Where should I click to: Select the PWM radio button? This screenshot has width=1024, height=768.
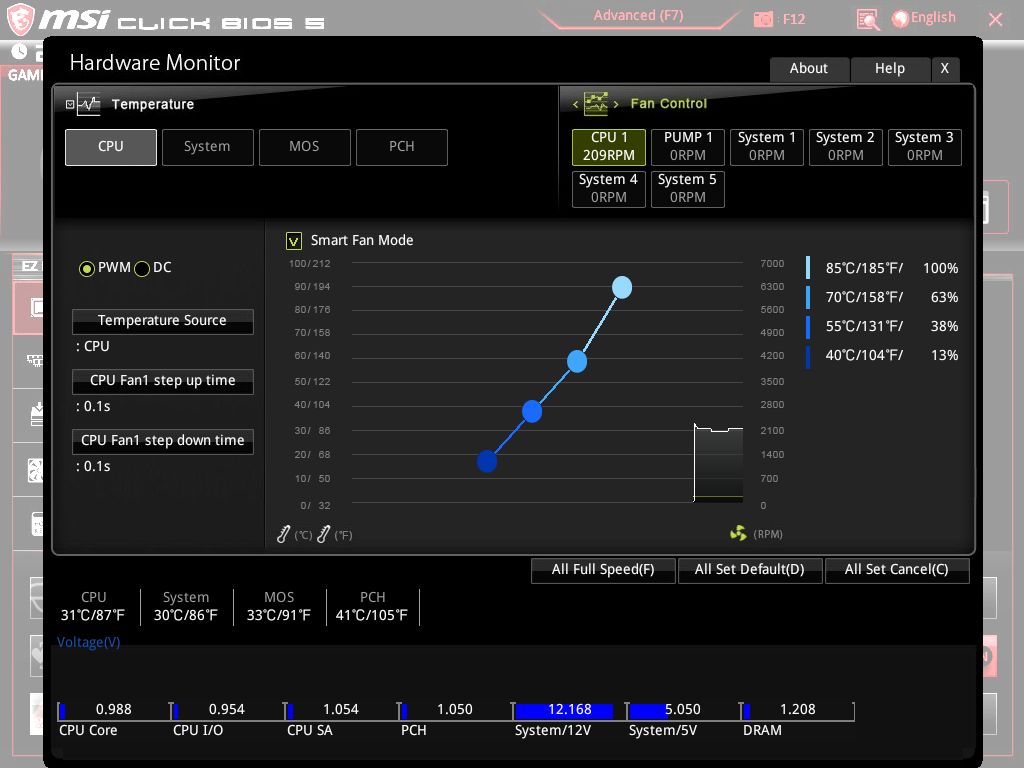[87, 268]
